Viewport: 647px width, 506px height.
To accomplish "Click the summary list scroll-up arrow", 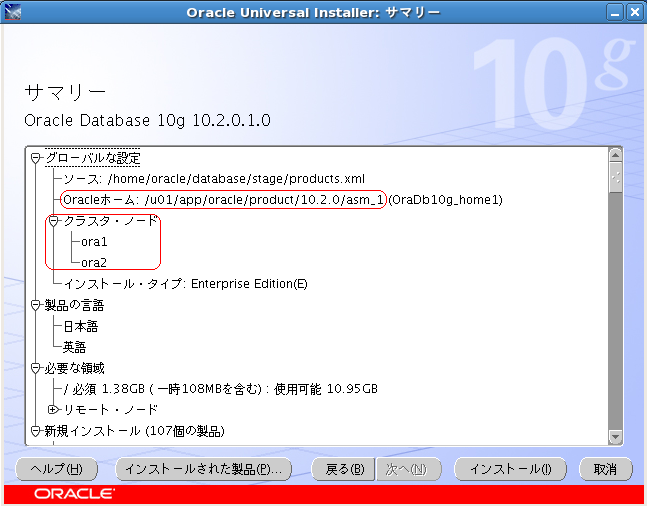I will [x=615, y=155].
